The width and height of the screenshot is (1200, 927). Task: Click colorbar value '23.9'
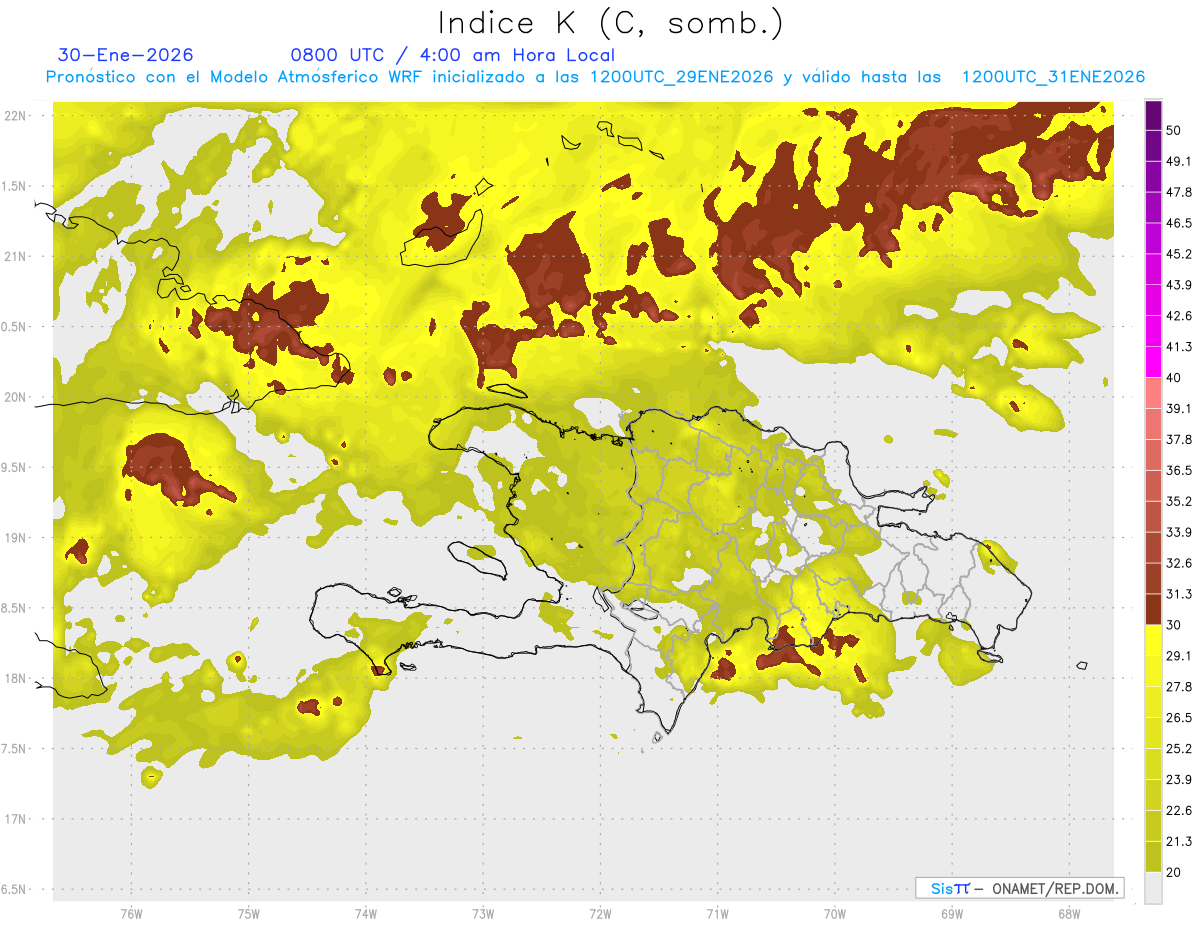coord(1179,780)
